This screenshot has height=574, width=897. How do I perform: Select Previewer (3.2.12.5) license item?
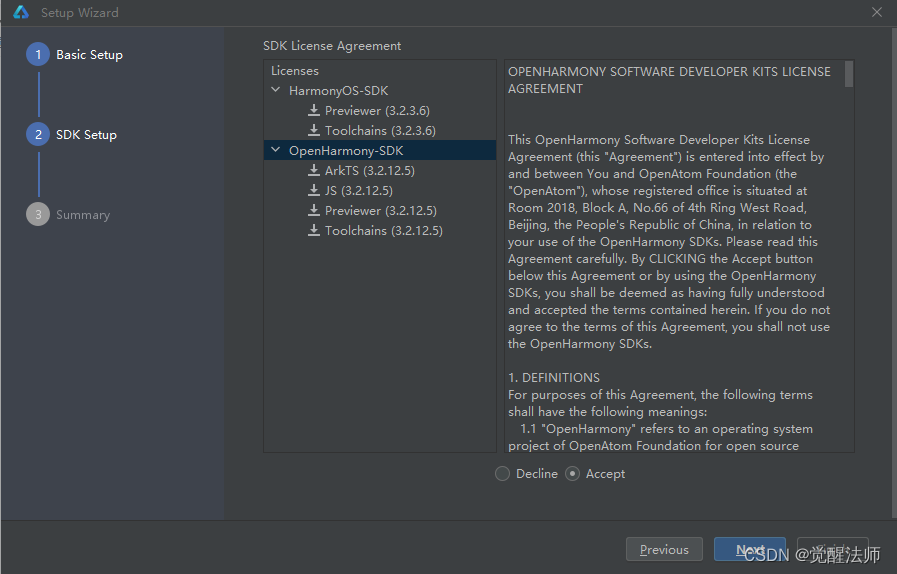coord(380,211)
